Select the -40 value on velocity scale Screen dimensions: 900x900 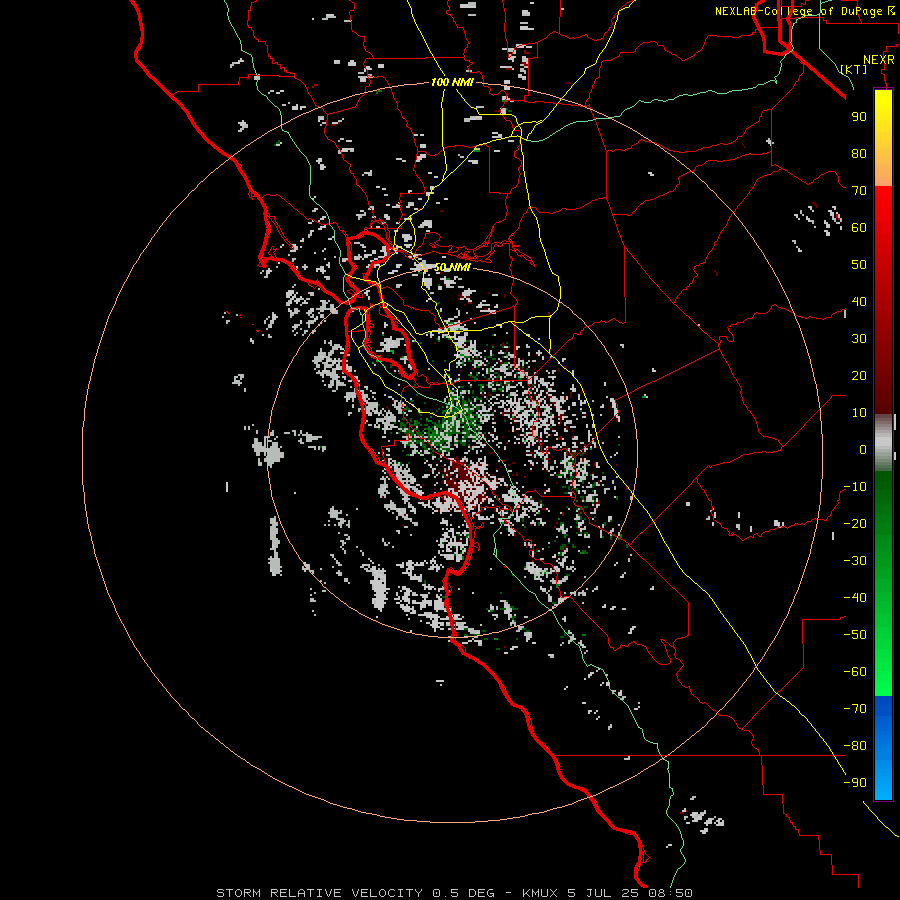[855, 598]
